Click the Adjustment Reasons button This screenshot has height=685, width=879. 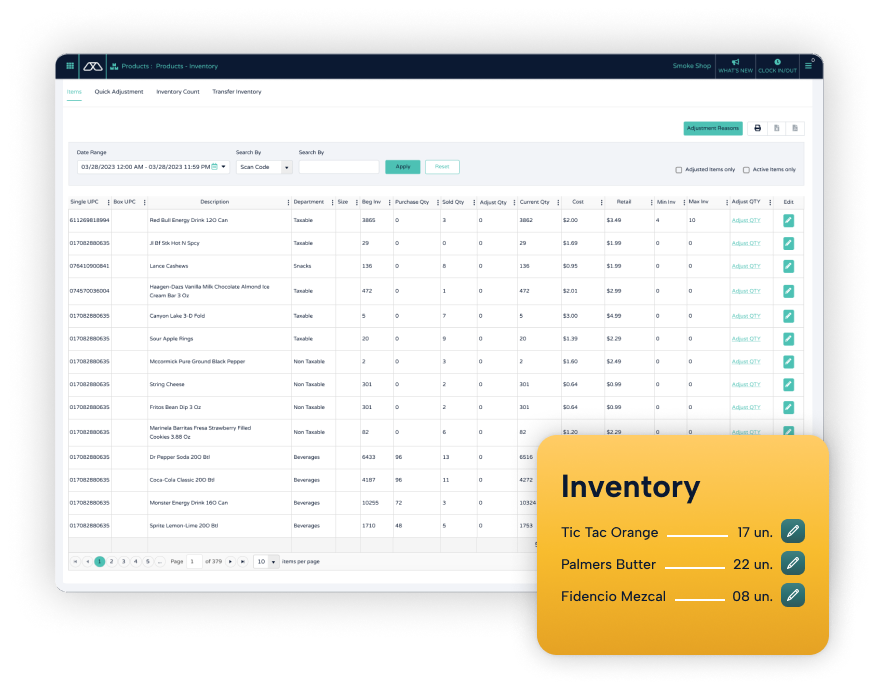click(713, 128)
